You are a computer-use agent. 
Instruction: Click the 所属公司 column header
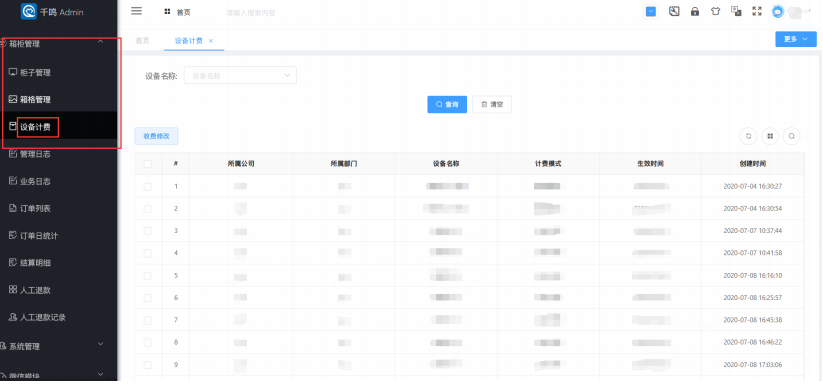tap(241, 164)
